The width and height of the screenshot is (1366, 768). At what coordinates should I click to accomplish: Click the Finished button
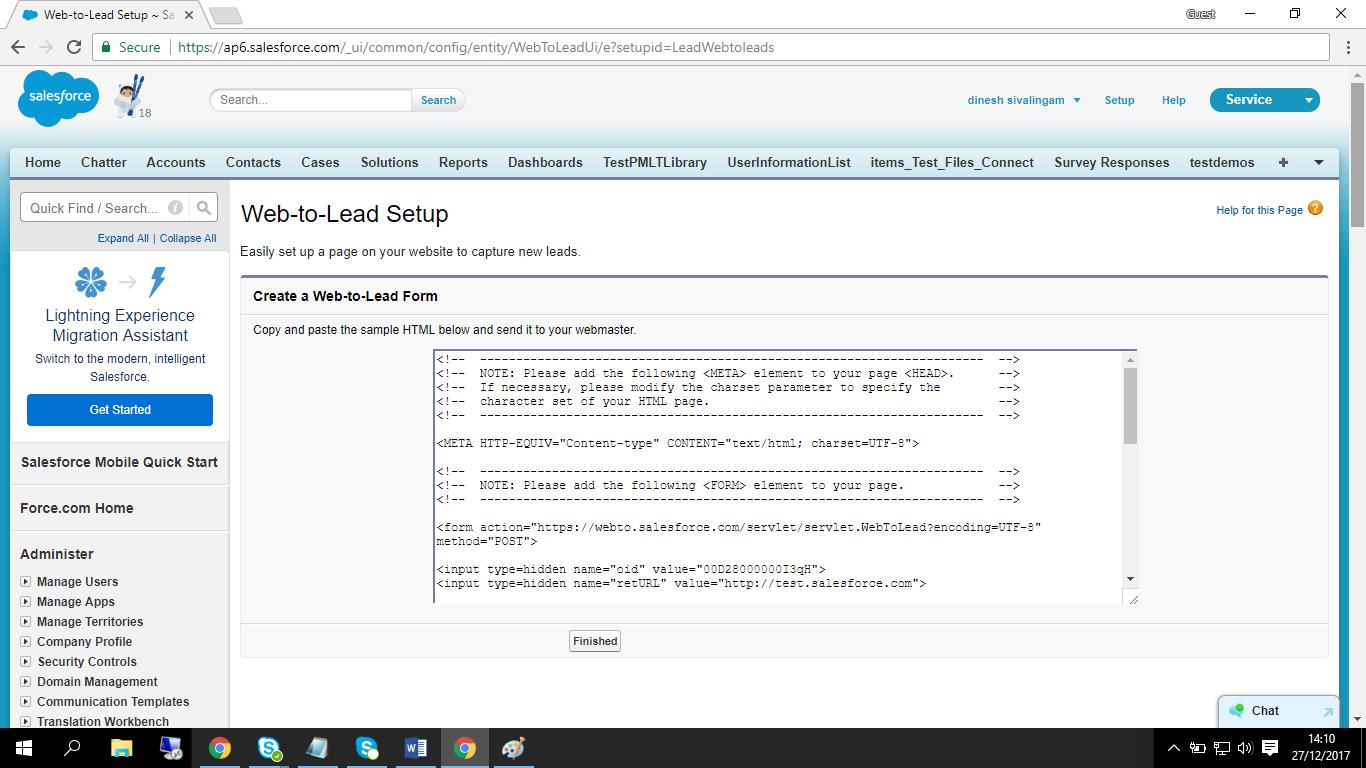595,641
